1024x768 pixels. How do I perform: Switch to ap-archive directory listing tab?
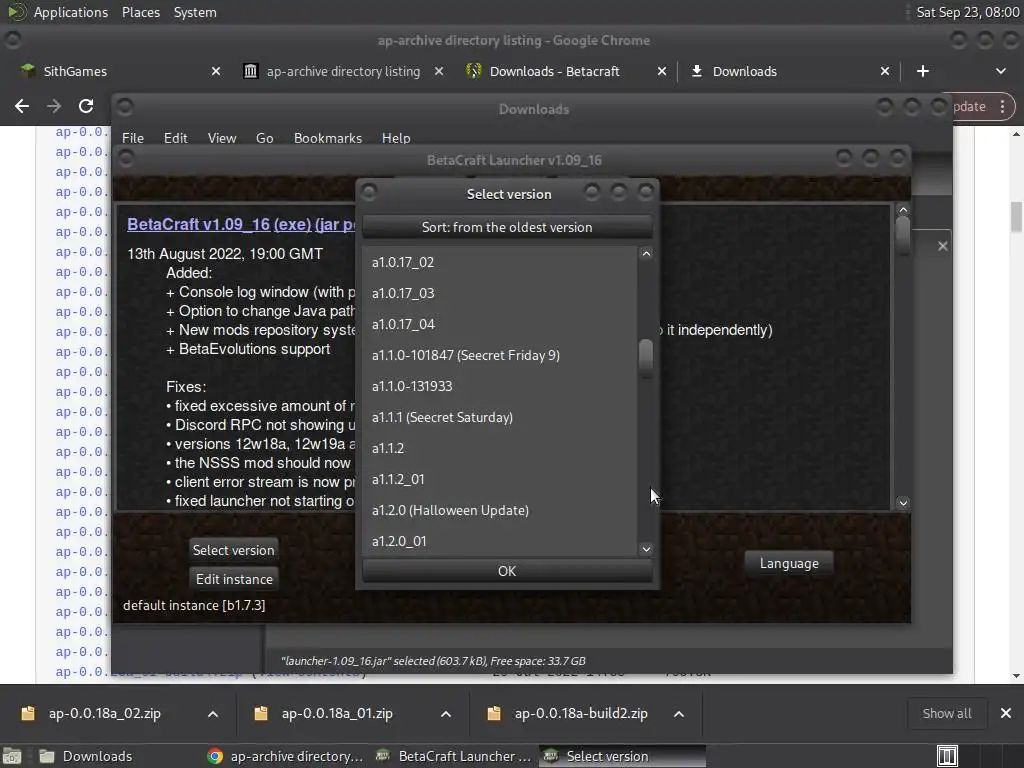(343, 71)
